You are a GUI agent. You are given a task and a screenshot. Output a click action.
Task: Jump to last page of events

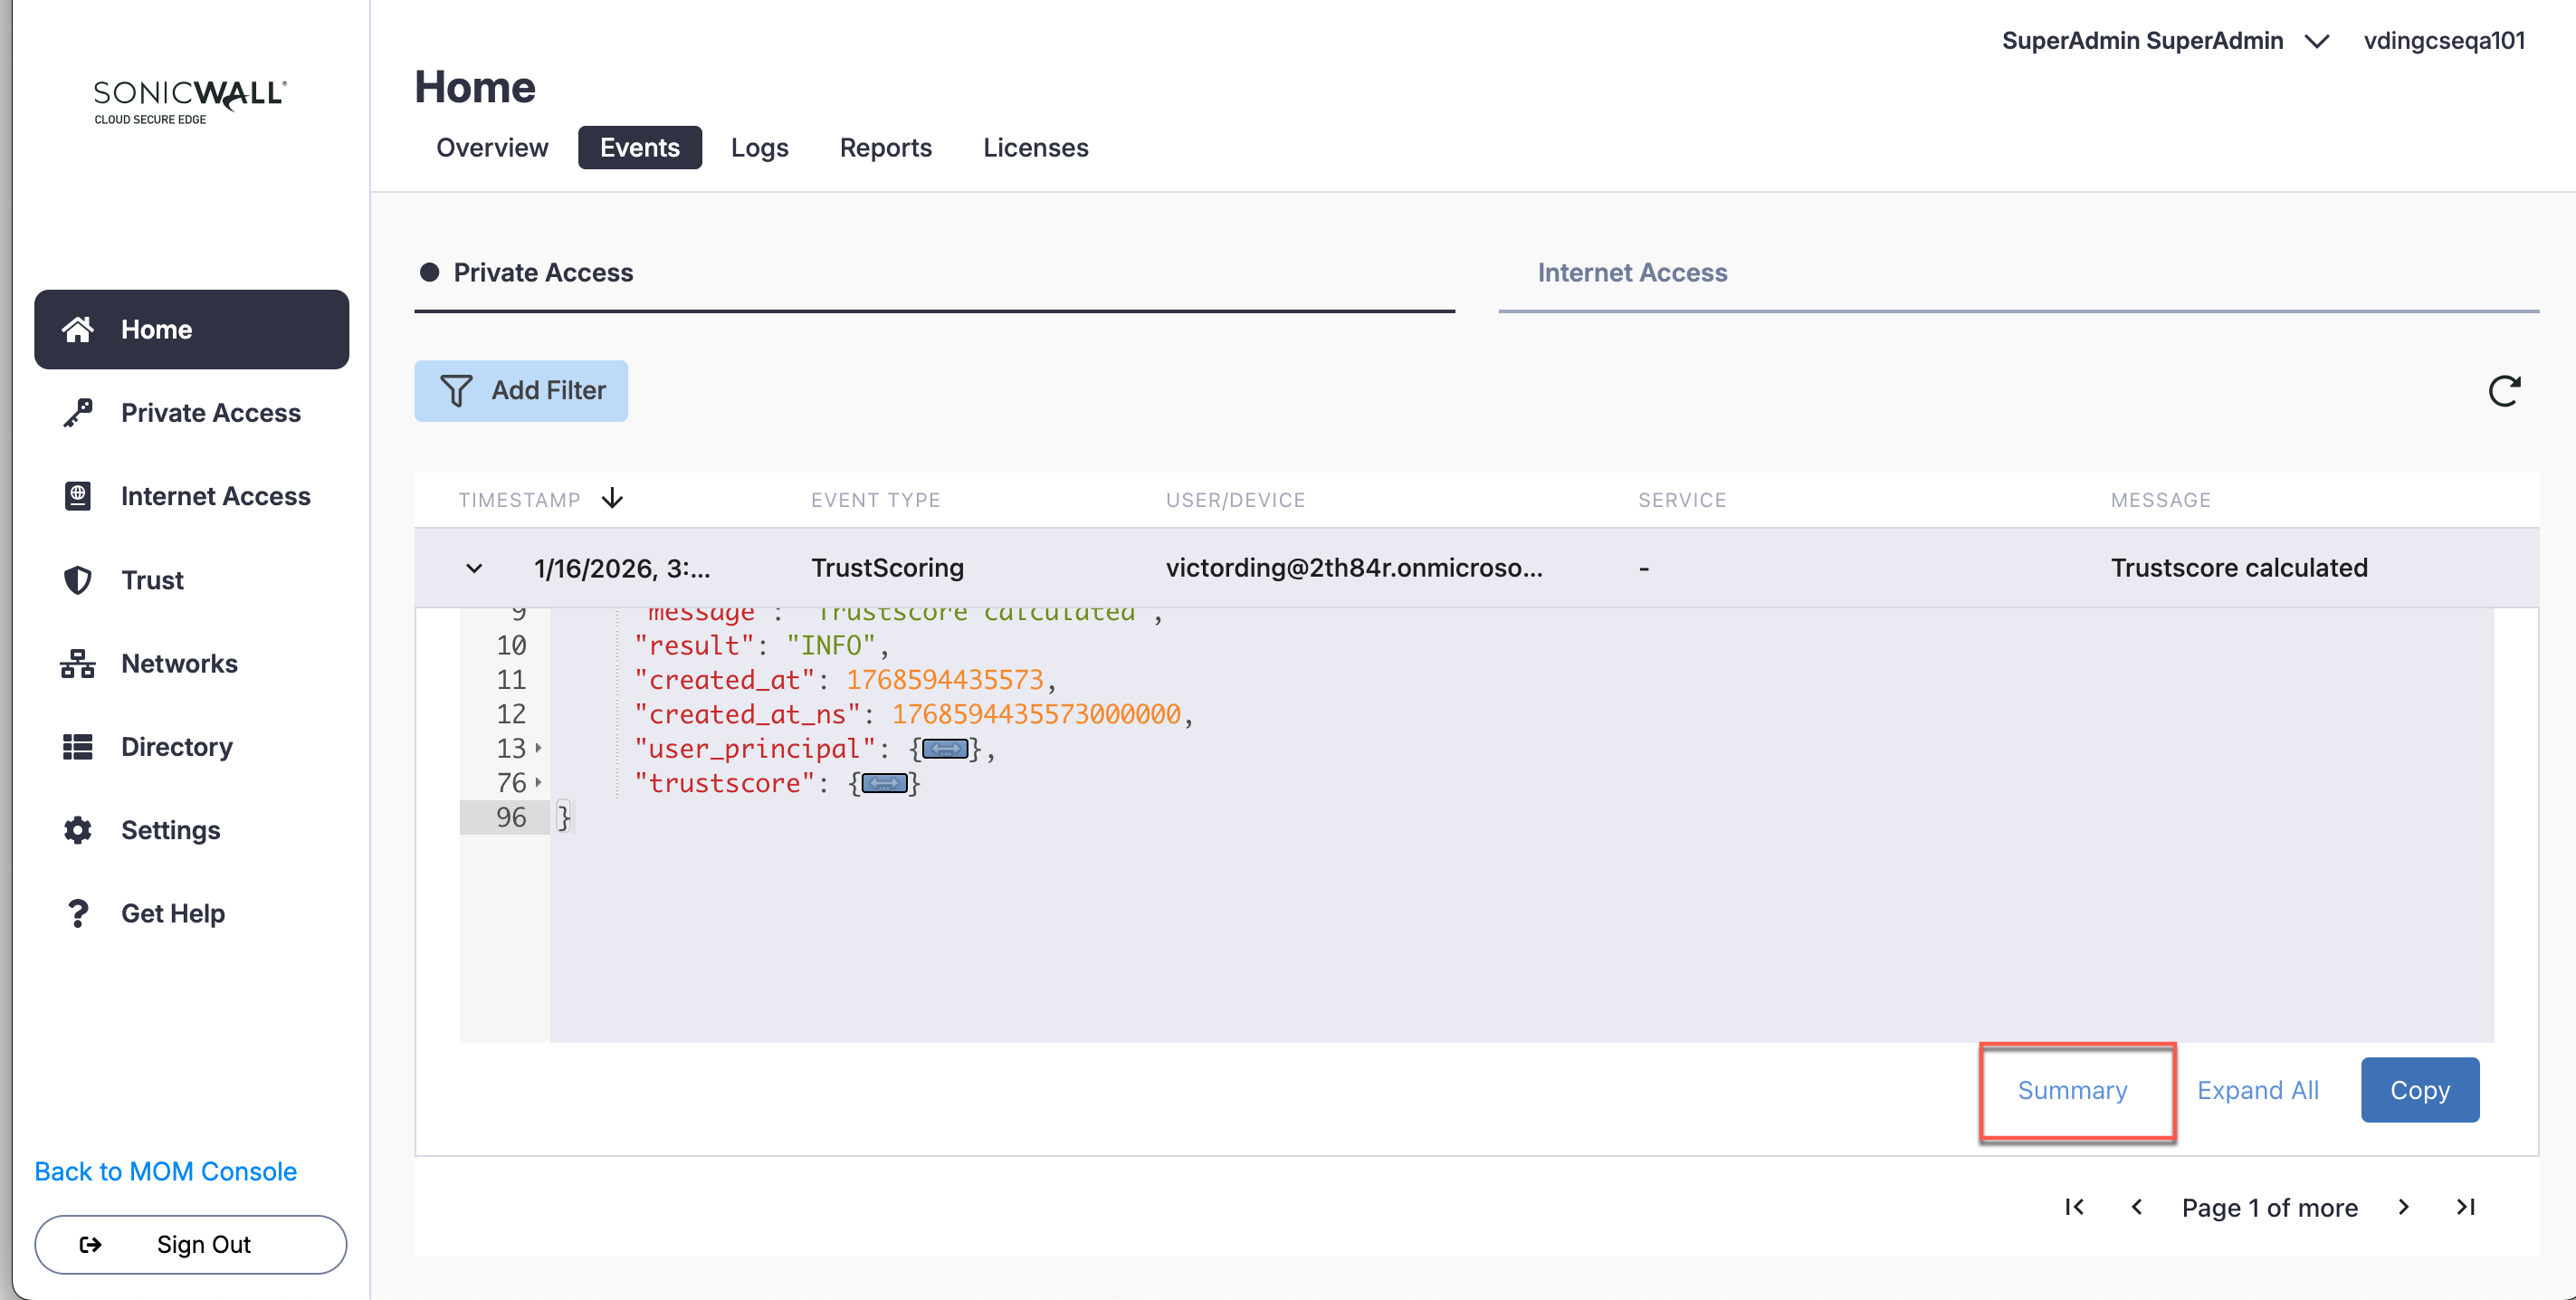2465,1207
